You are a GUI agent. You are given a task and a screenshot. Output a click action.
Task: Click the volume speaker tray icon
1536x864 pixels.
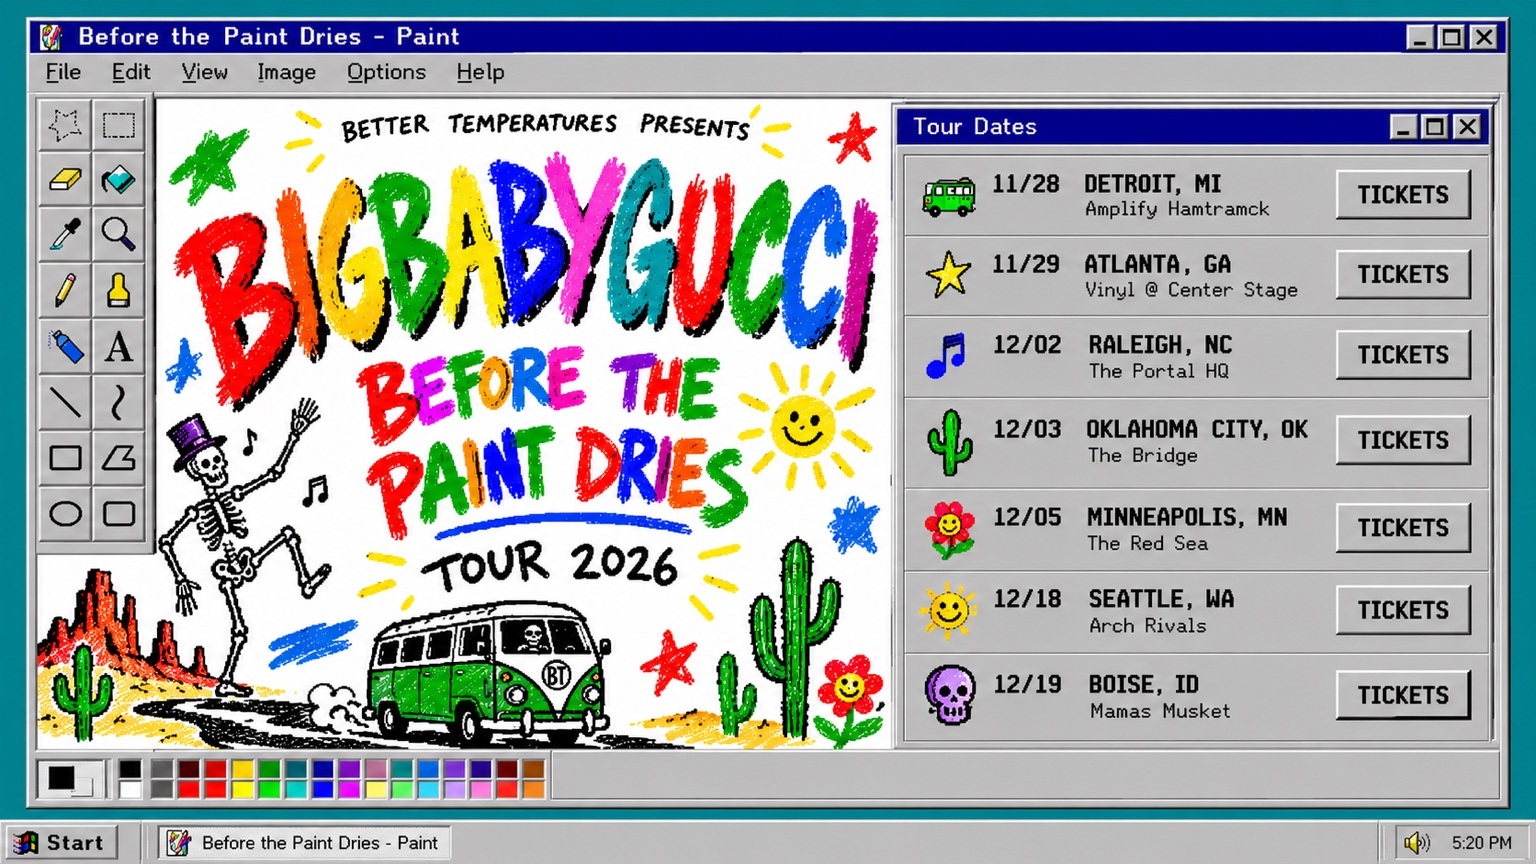pos(1416,843)
